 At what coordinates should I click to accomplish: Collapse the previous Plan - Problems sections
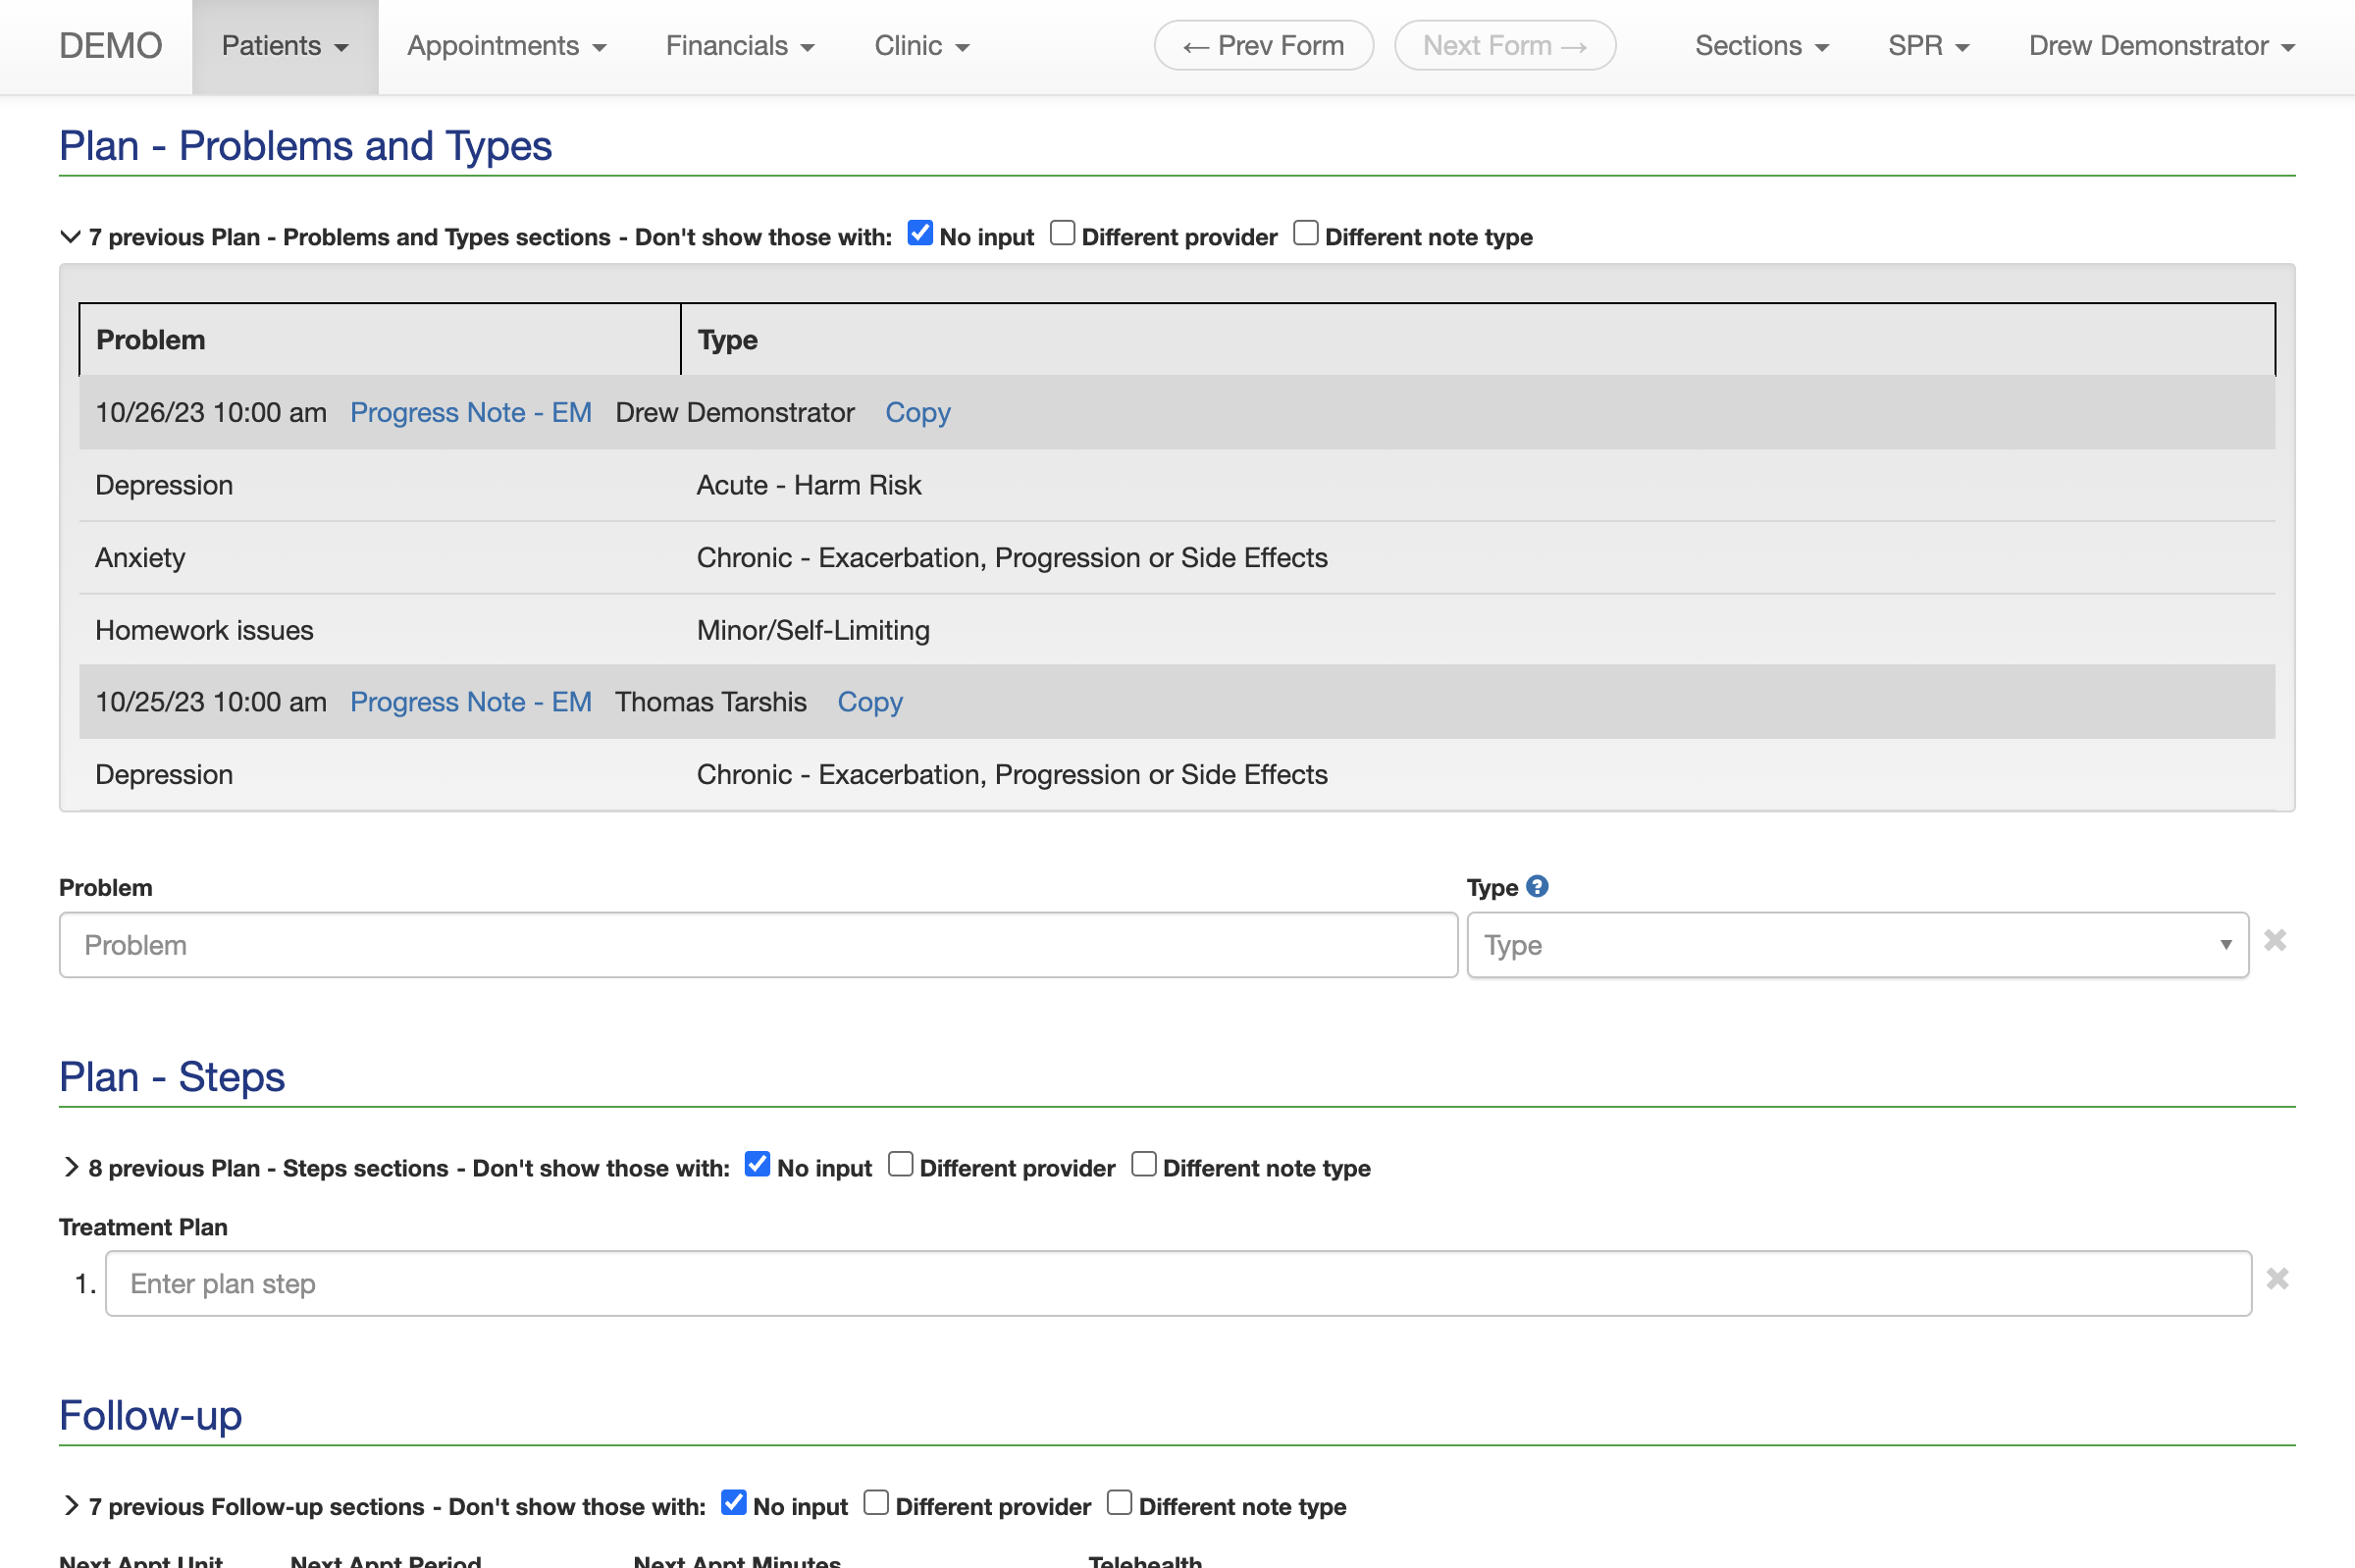point(69,237)
